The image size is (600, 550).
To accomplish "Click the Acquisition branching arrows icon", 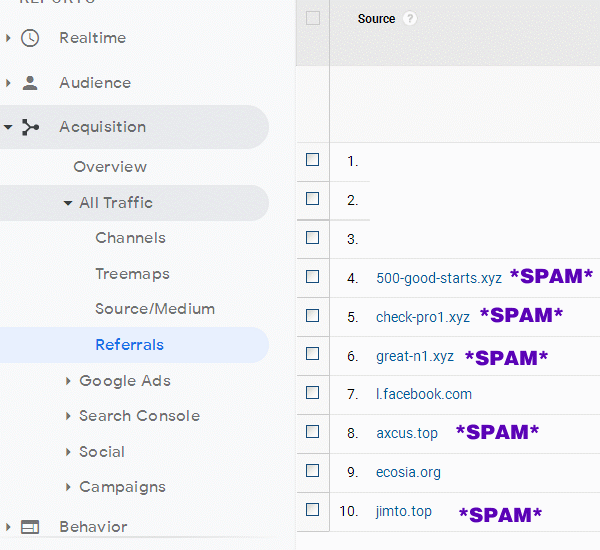I will tap(30, 127).
